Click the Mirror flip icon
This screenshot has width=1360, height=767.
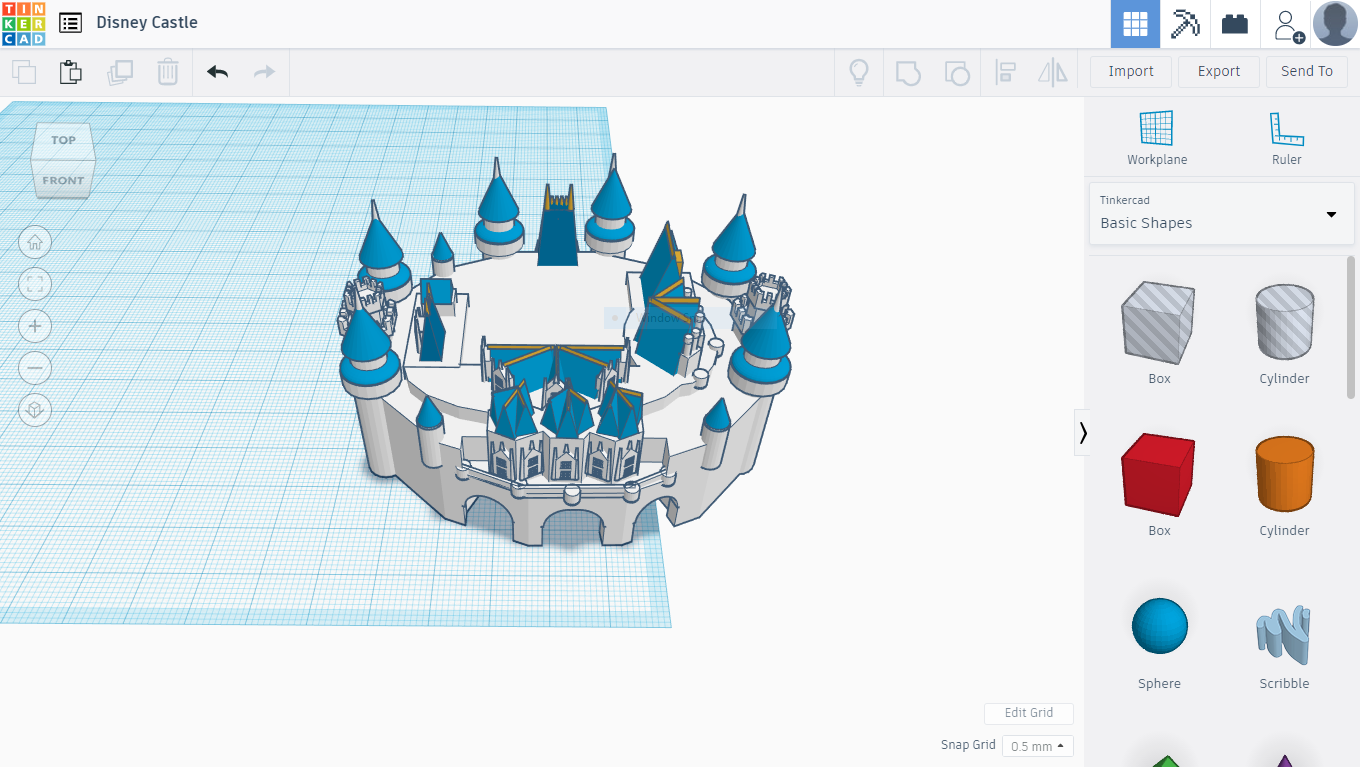[x=1053, y=72]
